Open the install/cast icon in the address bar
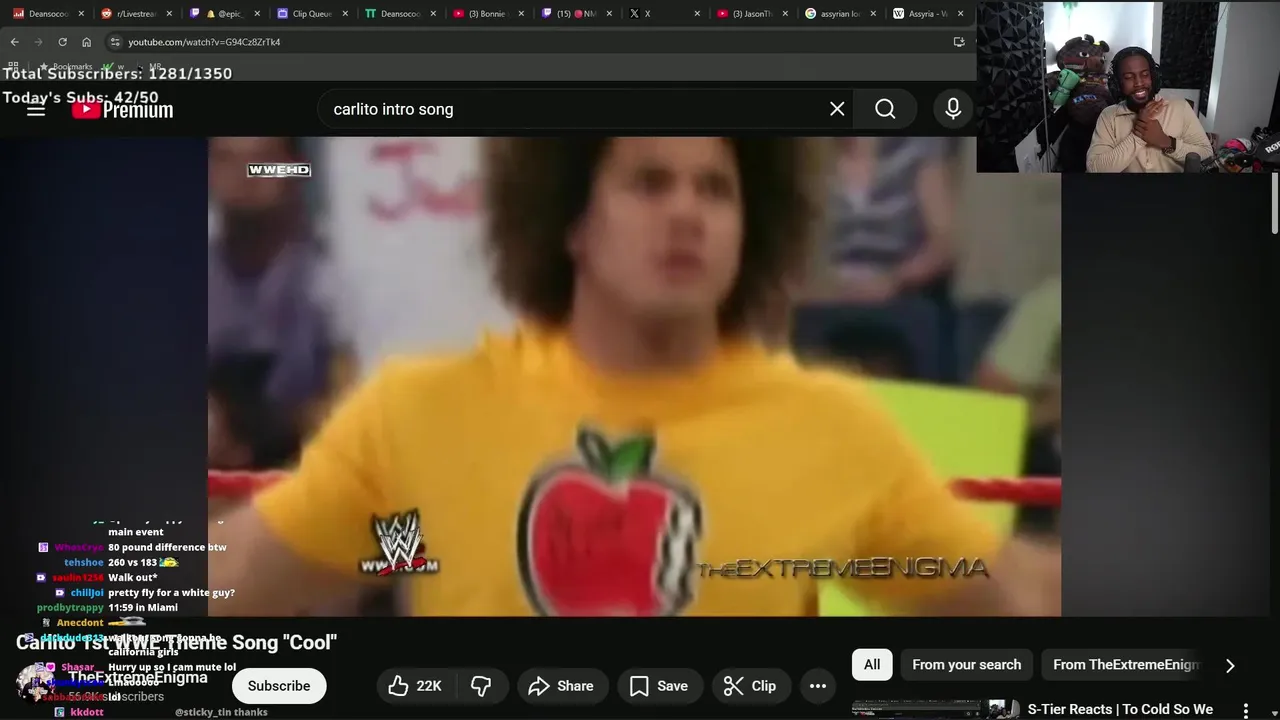The image size is (1280, 720). [959, 42]
